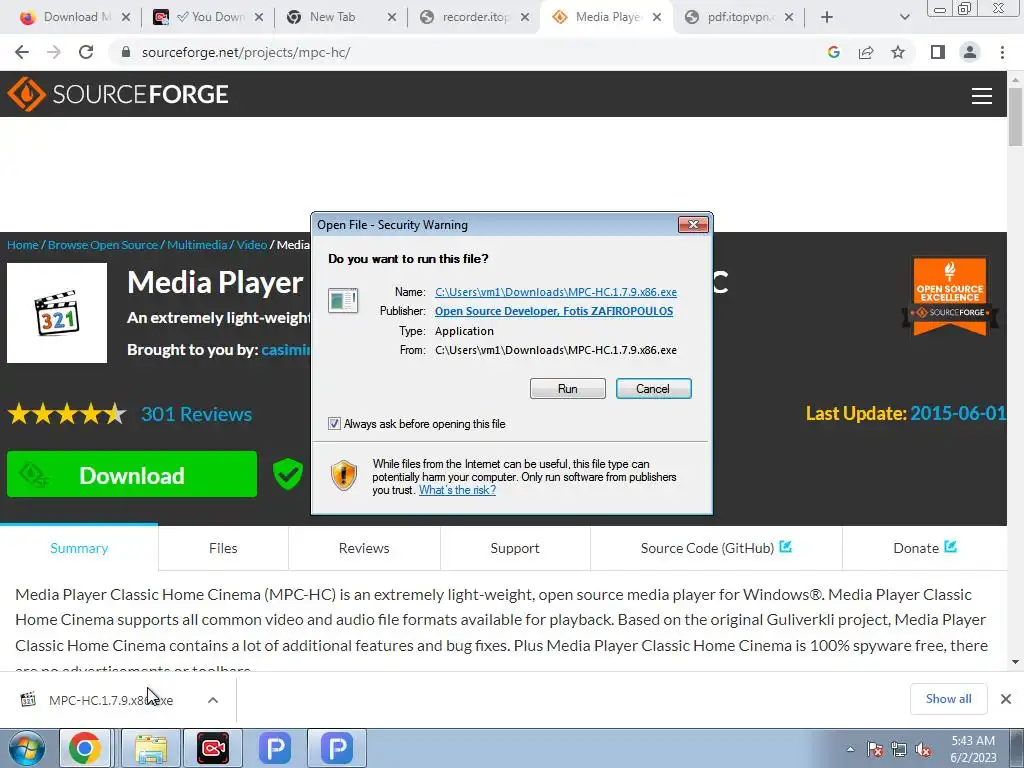The image size is (1024, 768).
Task: Click the green Download button
Action: pos(132,474)
